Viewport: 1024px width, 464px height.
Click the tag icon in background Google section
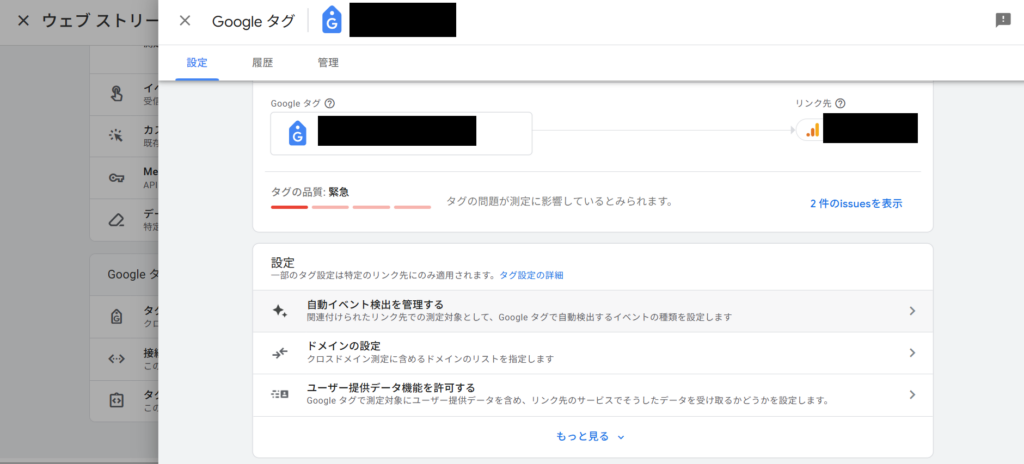pyautogui.click(x=116, y=316)
